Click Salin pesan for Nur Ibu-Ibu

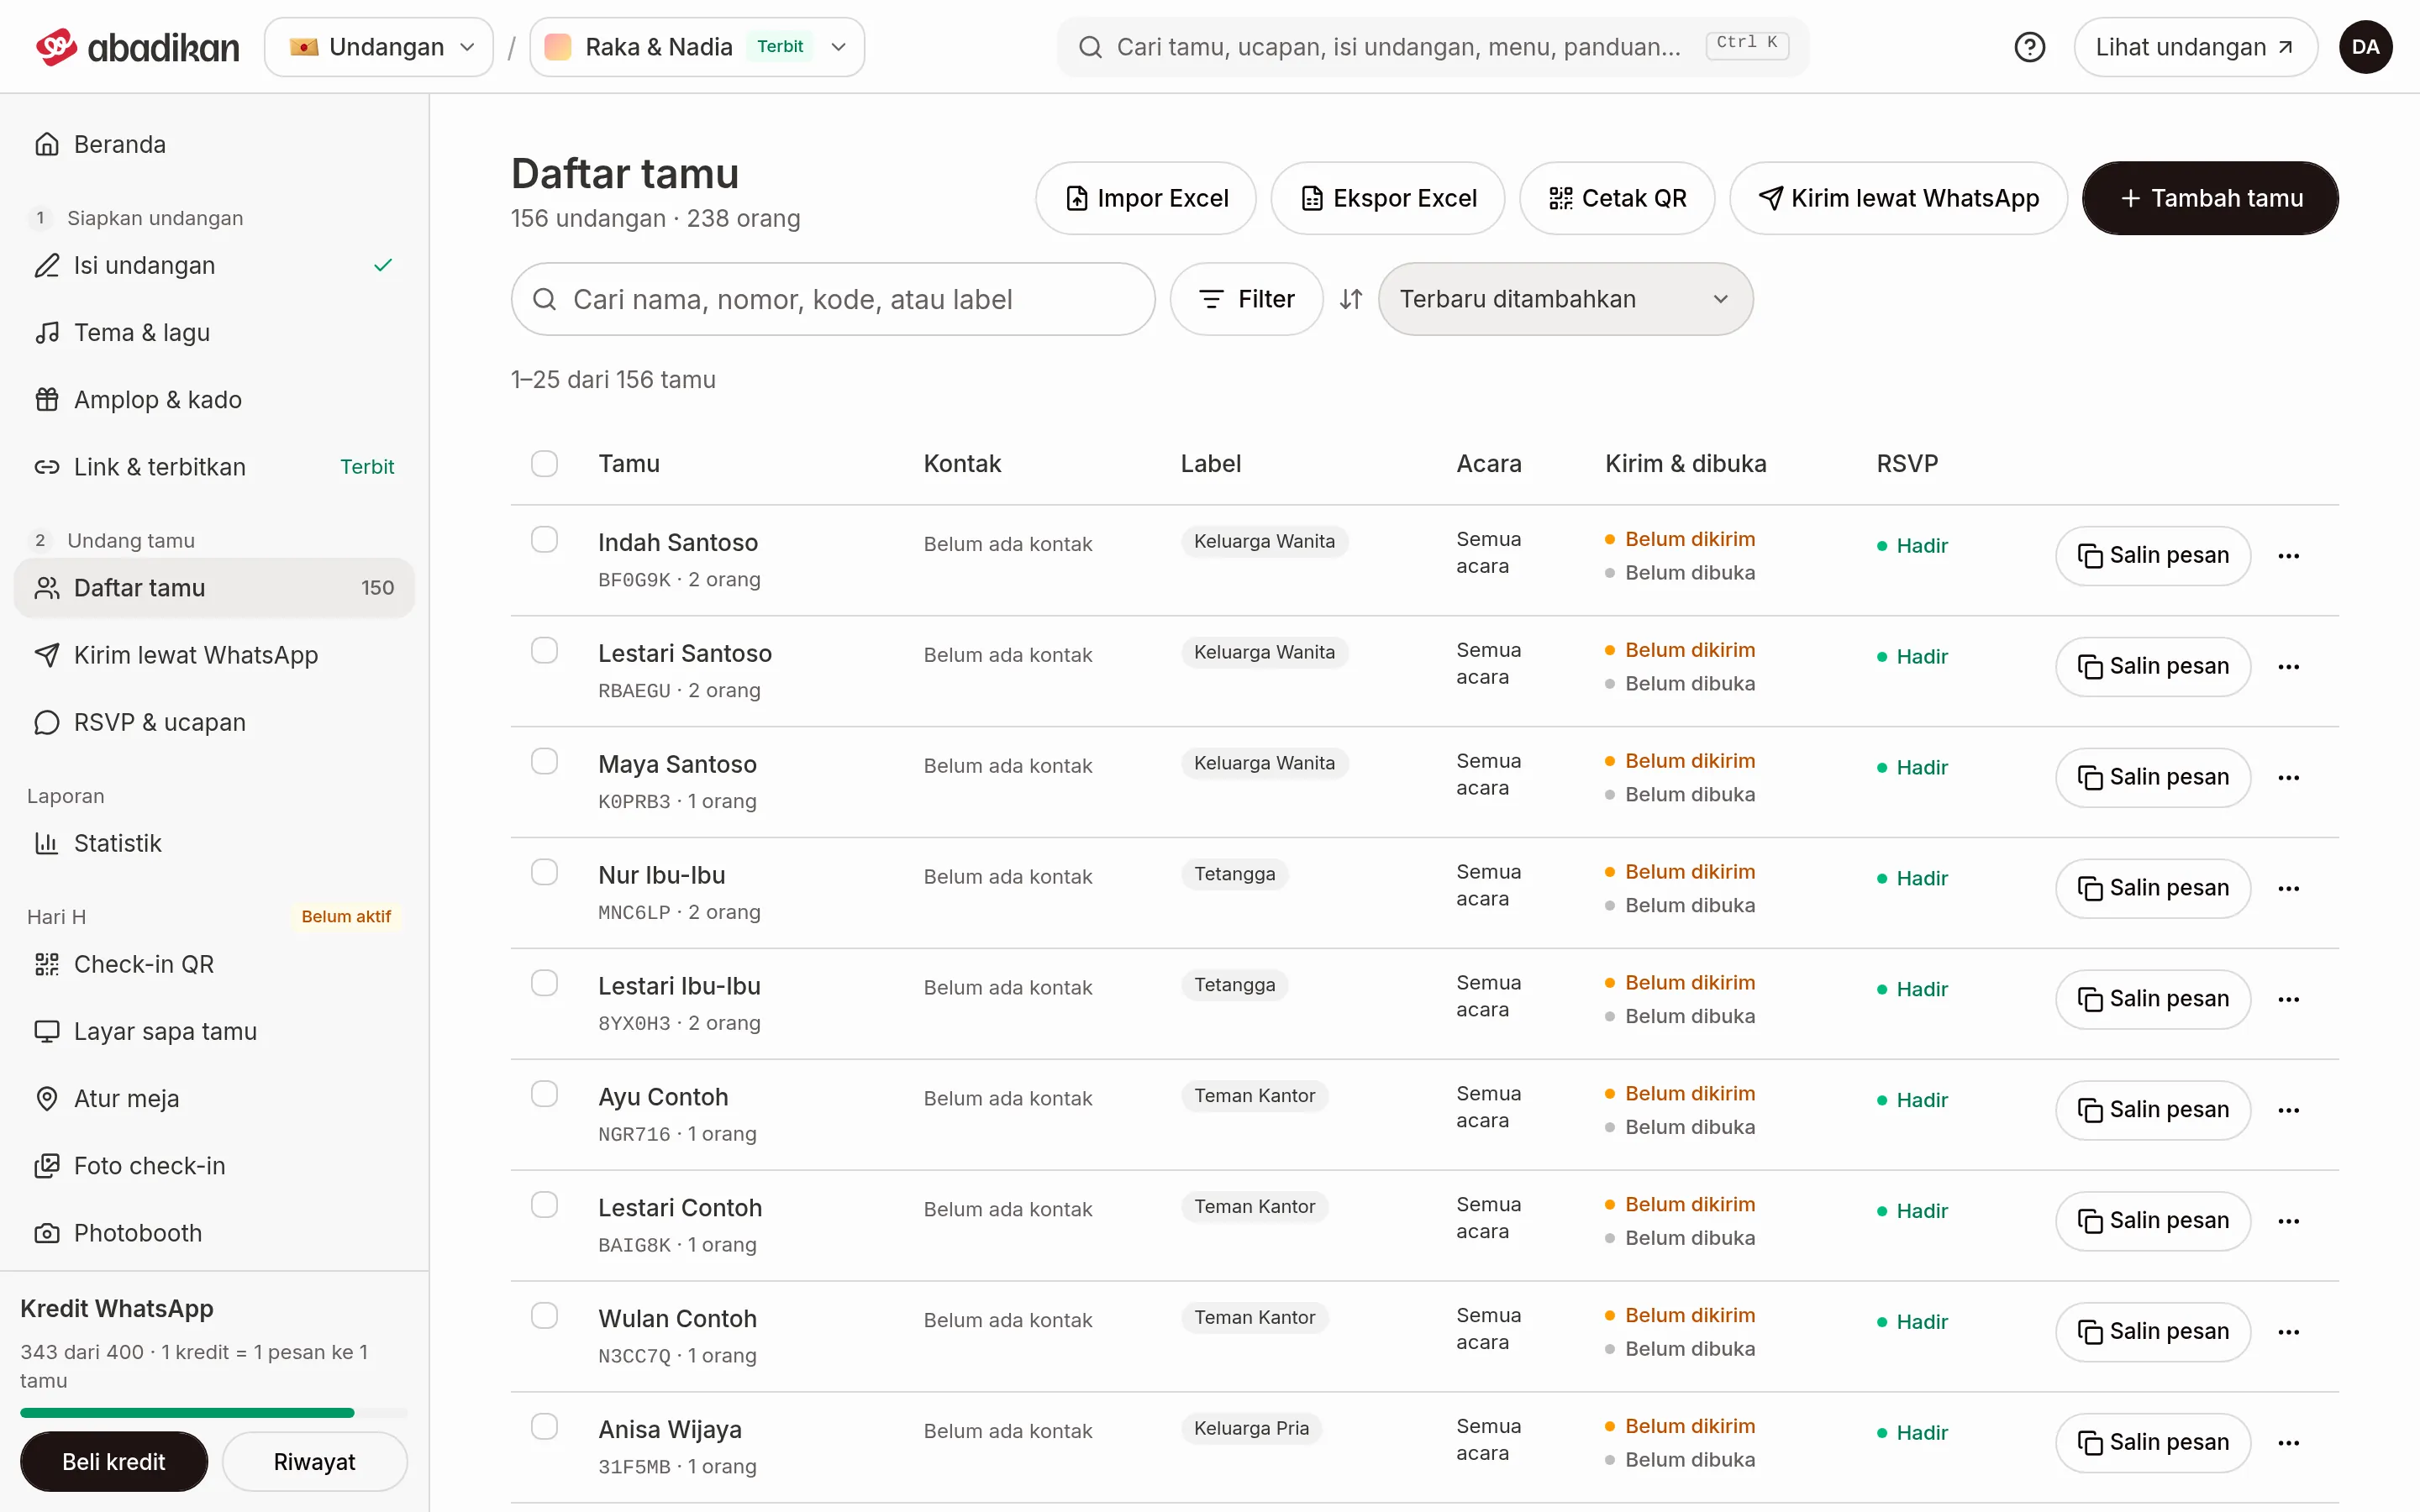[x=2153, y=888]
